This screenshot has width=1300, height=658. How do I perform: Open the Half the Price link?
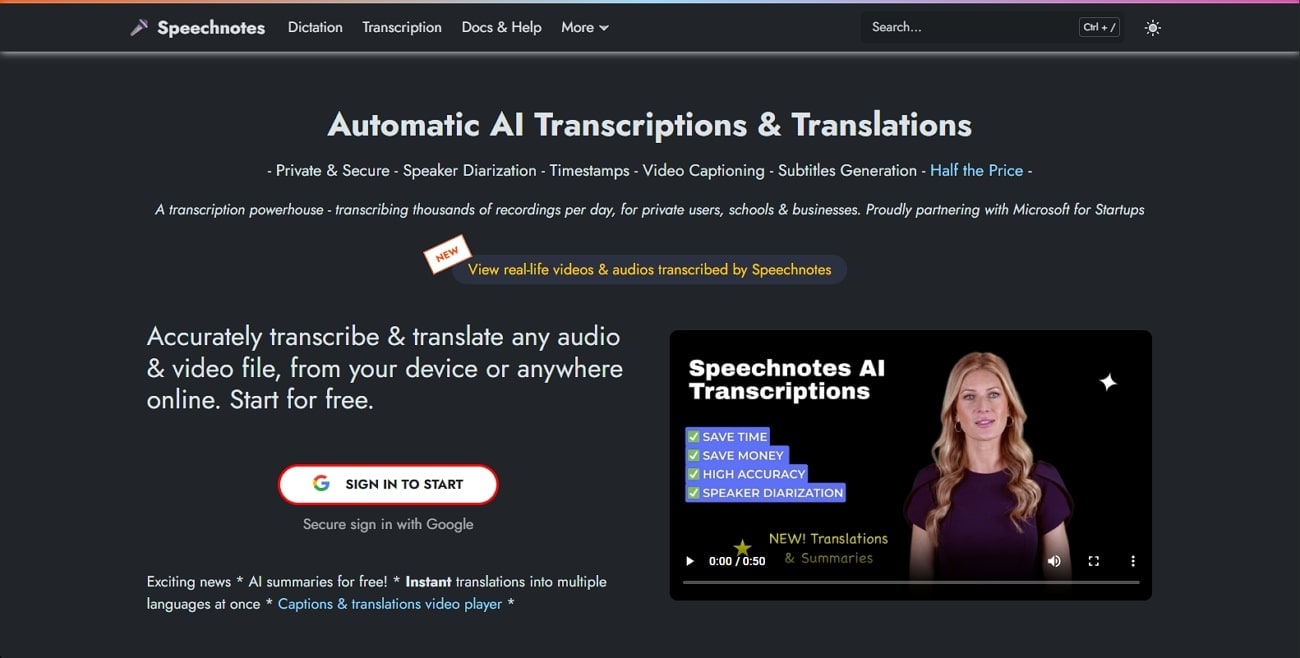976,170
